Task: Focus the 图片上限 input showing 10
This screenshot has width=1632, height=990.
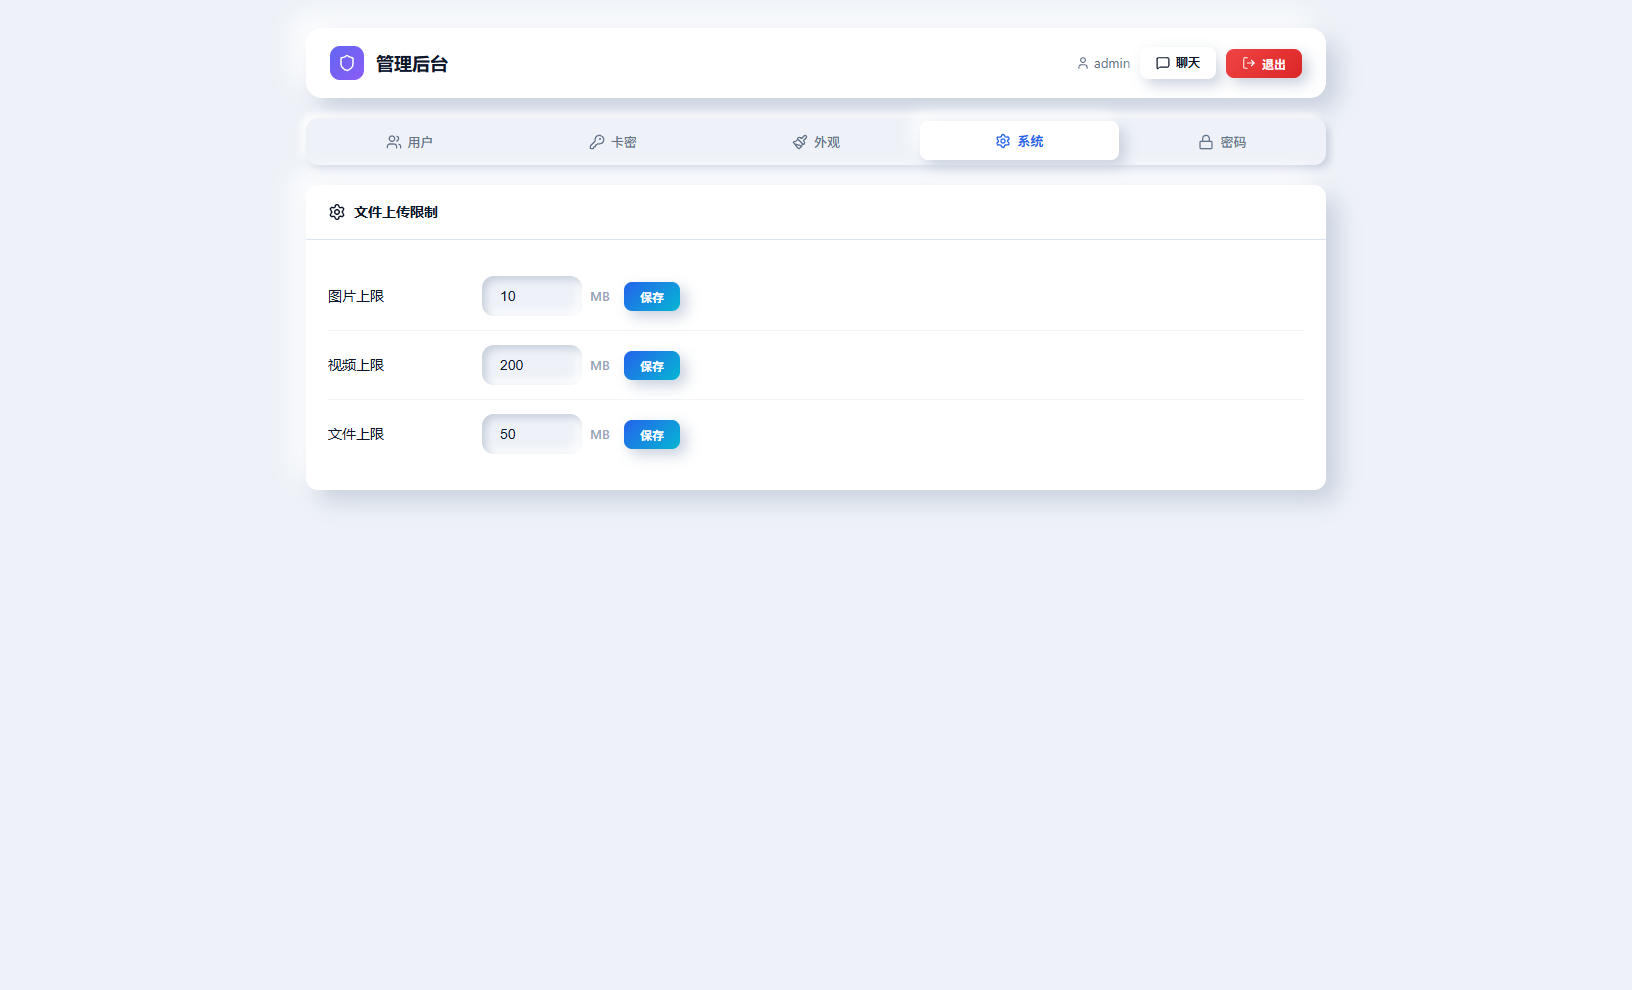Action: pos(532,296)
